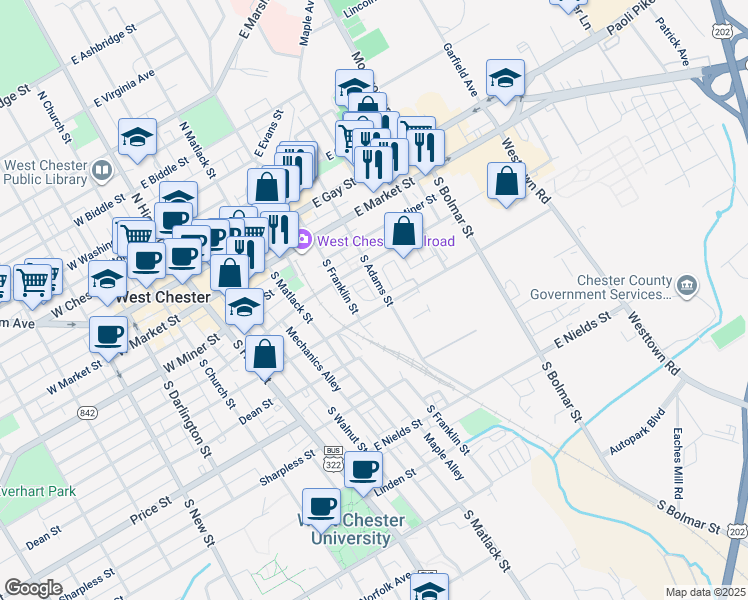This screenshot has height=600, width=748.
Task: Open the restaurant marker nearest S Bolmar St
Action: (x=426, y=150)
